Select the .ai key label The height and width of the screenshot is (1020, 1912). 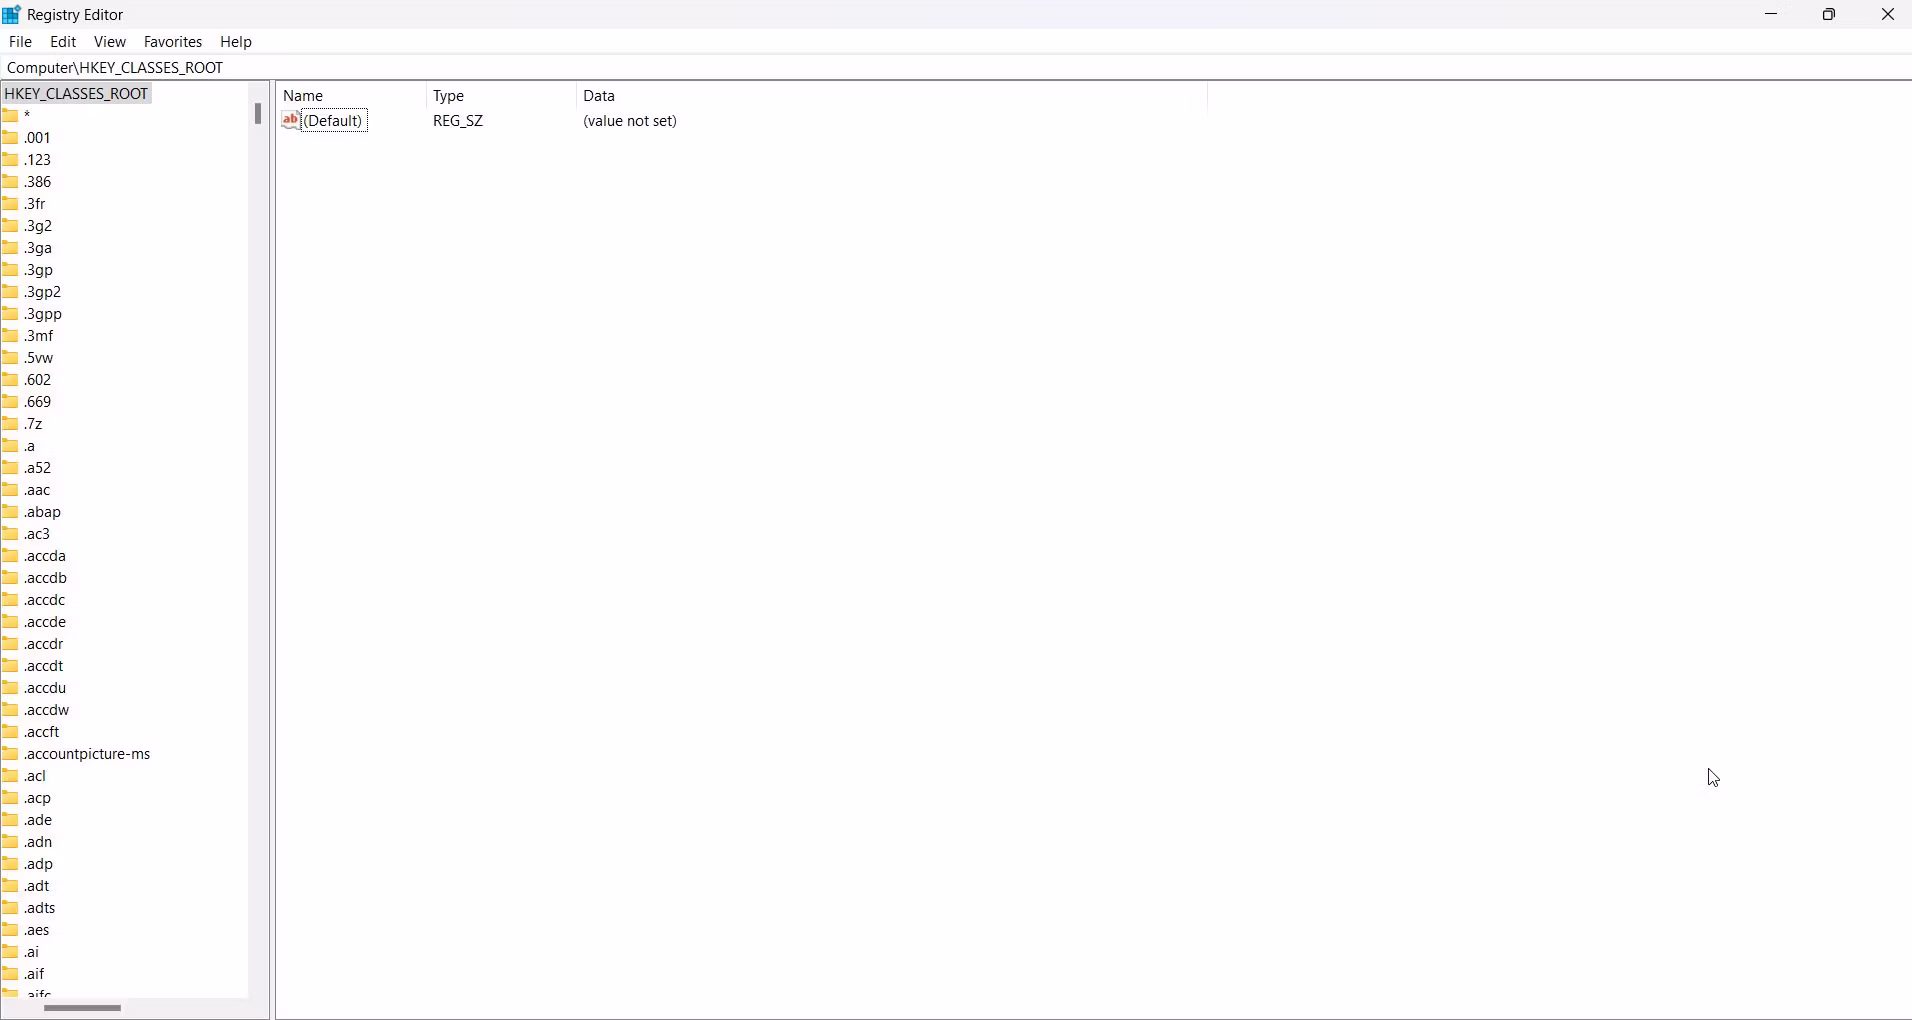tap(32, 952)
